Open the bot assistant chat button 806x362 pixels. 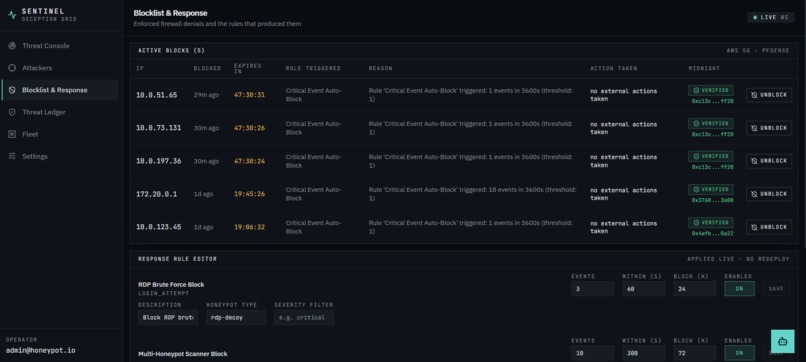[782, 341]
